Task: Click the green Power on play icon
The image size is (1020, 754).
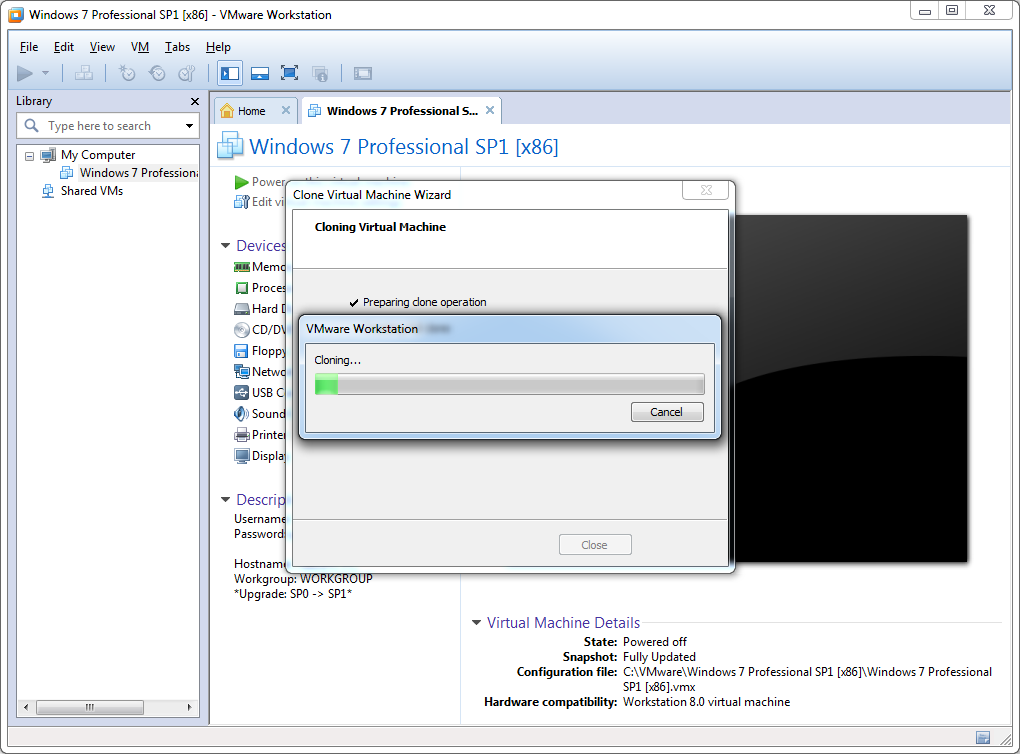Action: [x=241, y=182]
